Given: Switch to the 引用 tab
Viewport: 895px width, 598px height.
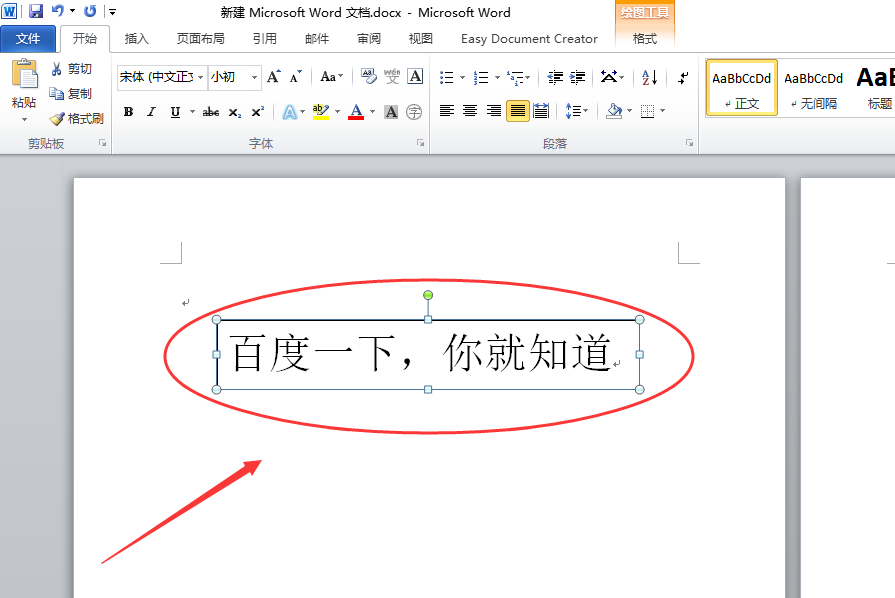Looking at the screenshot, I should 265,39.
